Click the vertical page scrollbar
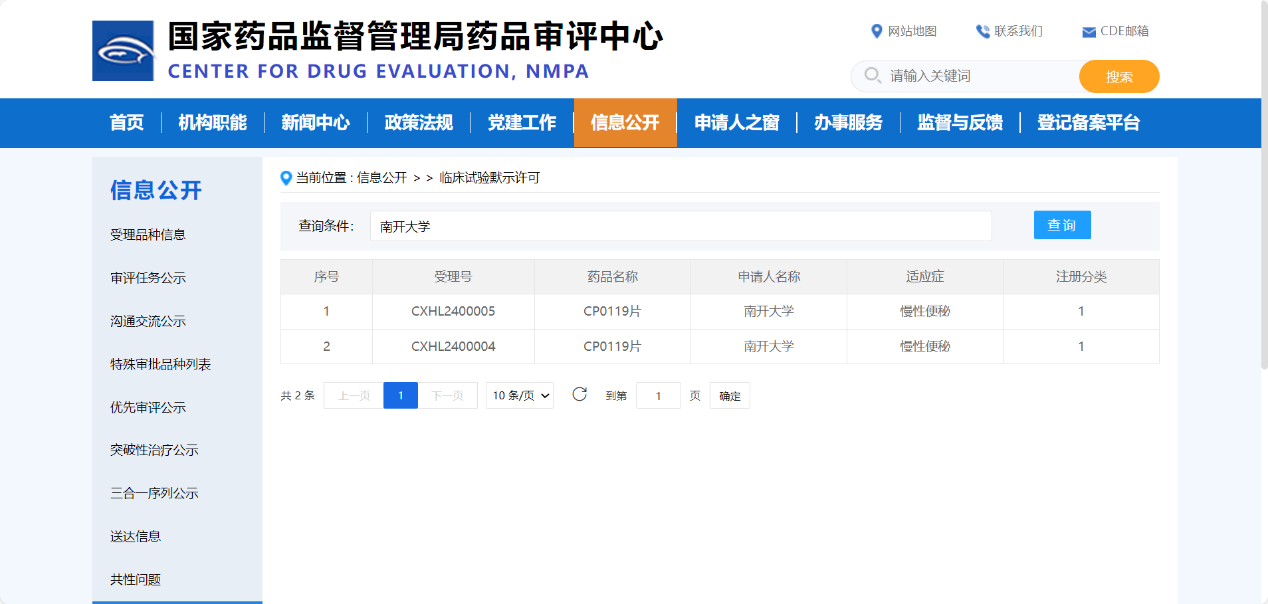This screenshot has width=1268, height=604. pyautogui.click(x=1264, y=185)
